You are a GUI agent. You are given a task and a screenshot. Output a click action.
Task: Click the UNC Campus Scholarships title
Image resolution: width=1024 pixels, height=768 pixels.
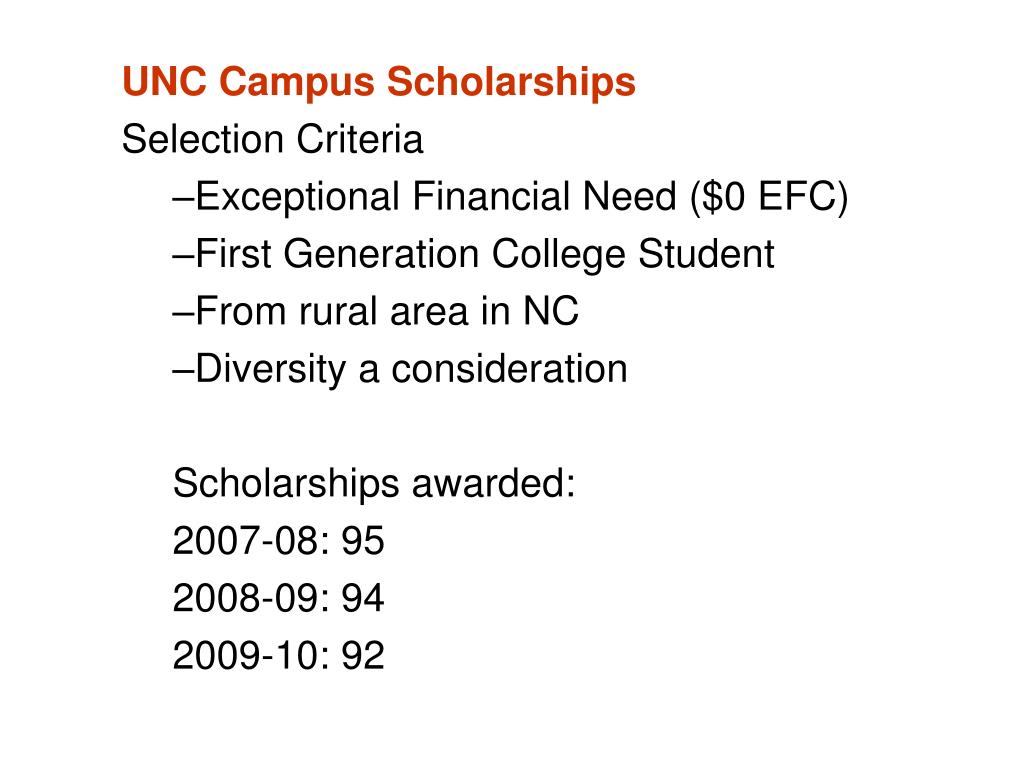(x=379, y=83)
